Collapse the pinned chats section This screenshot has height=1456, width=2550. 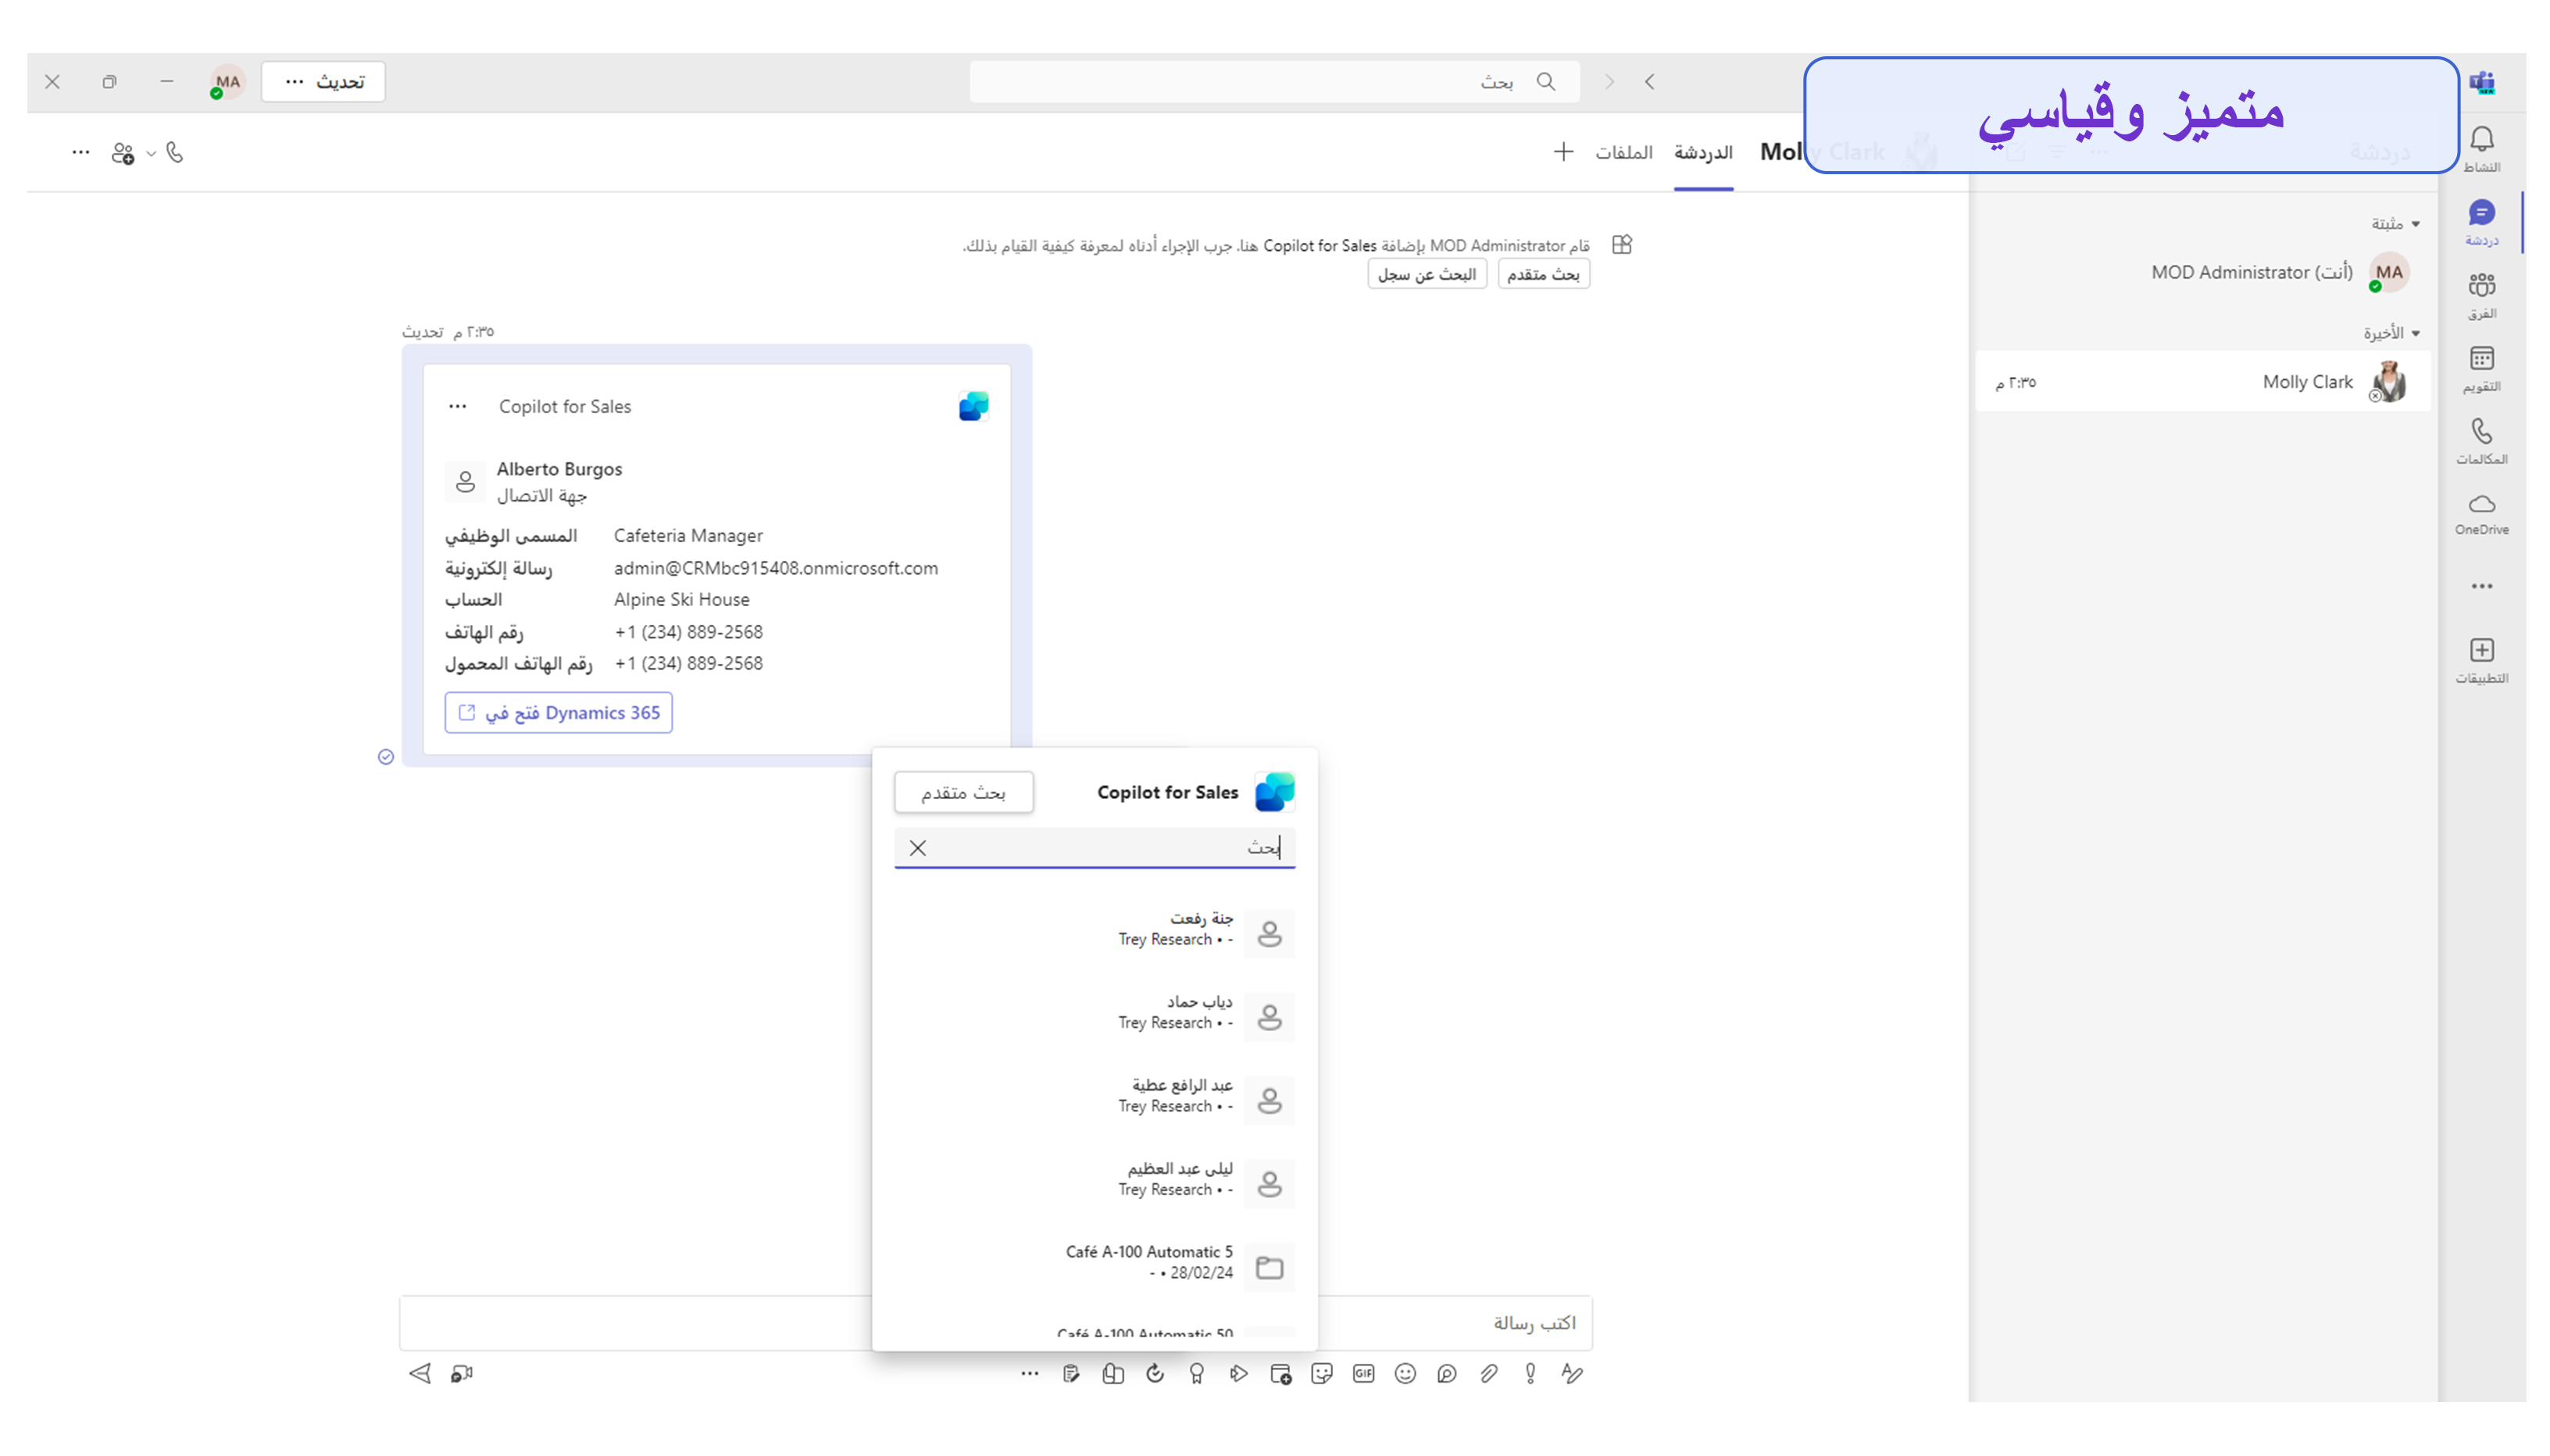tap(2415, 224)
